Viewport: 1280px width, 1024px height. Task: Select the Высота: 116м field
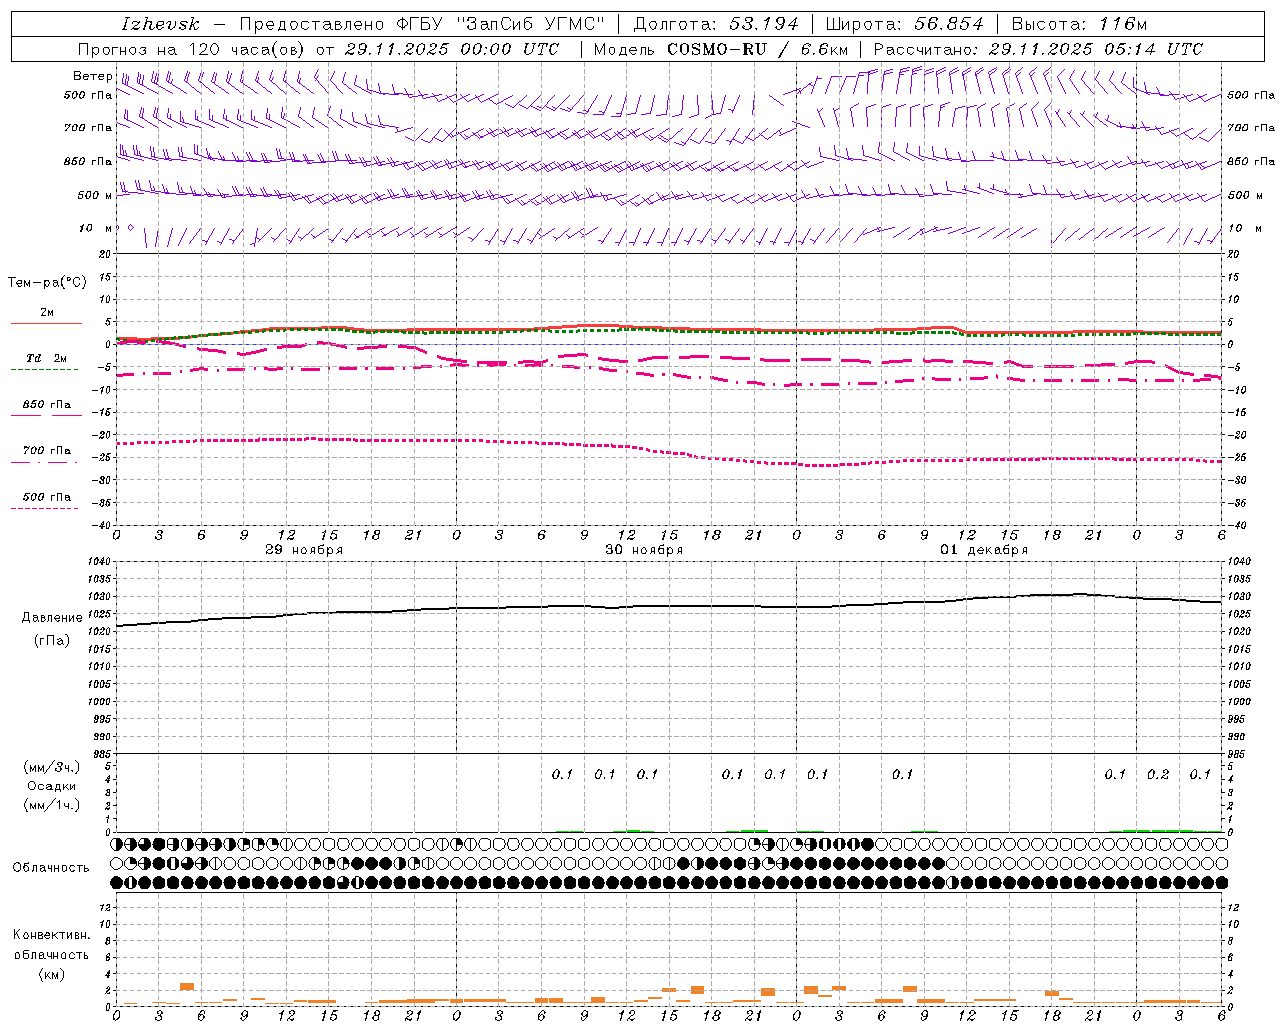tap(1079, 24)
